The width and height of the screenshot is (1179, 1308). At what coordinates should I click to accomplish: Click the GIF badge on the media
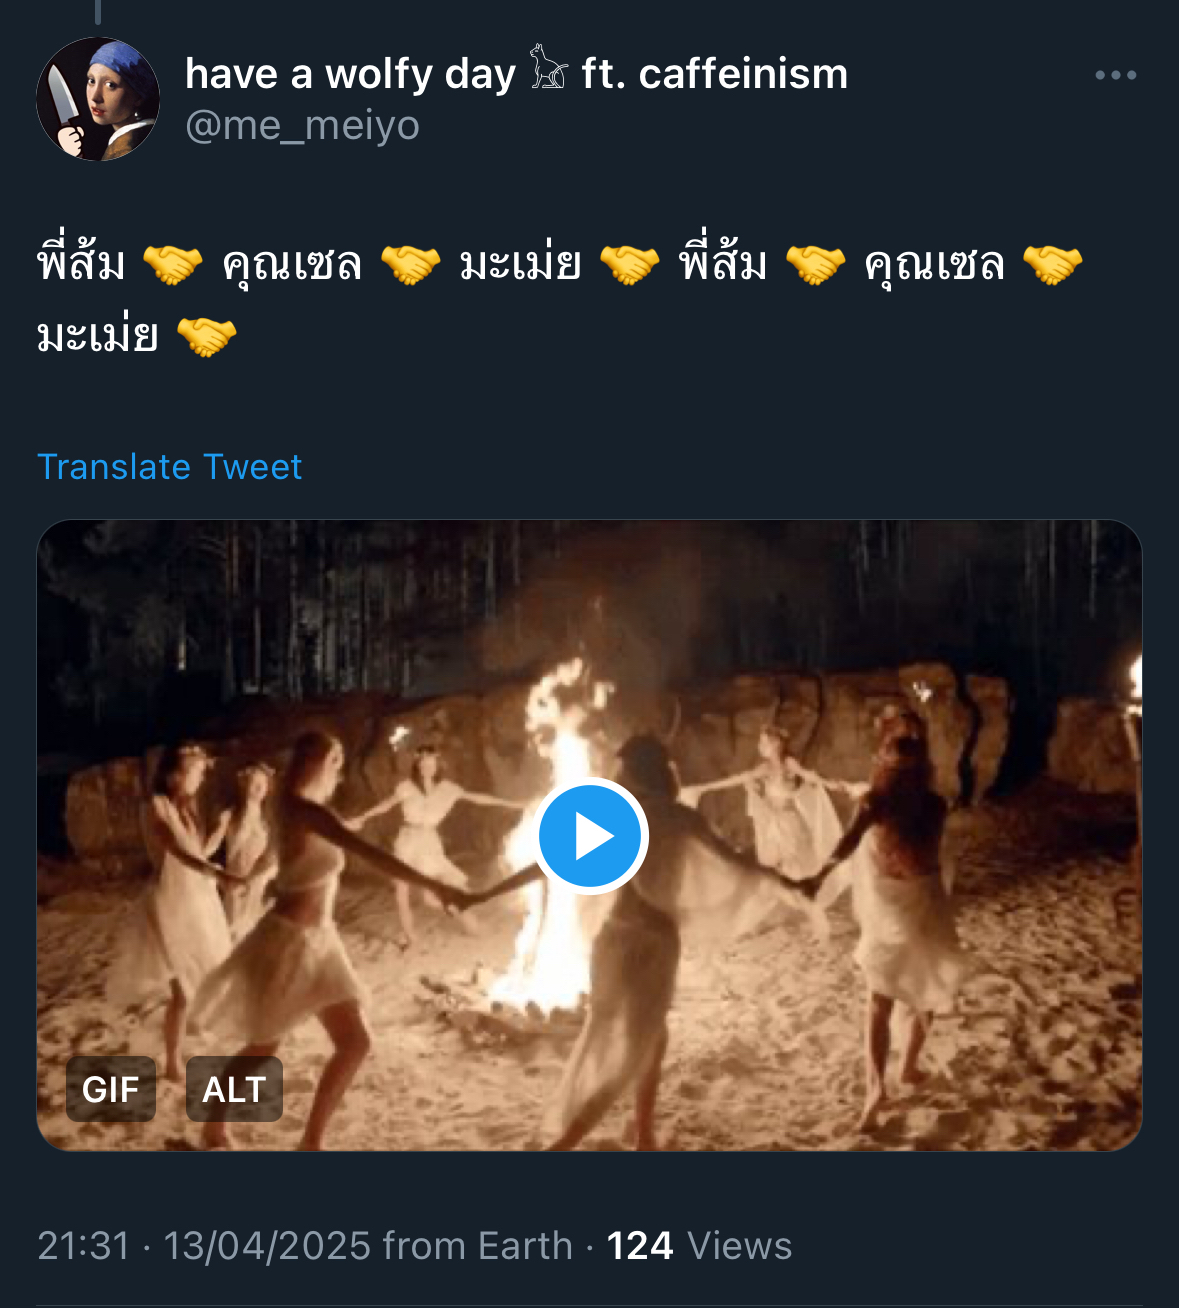(x=110, y=1089)
